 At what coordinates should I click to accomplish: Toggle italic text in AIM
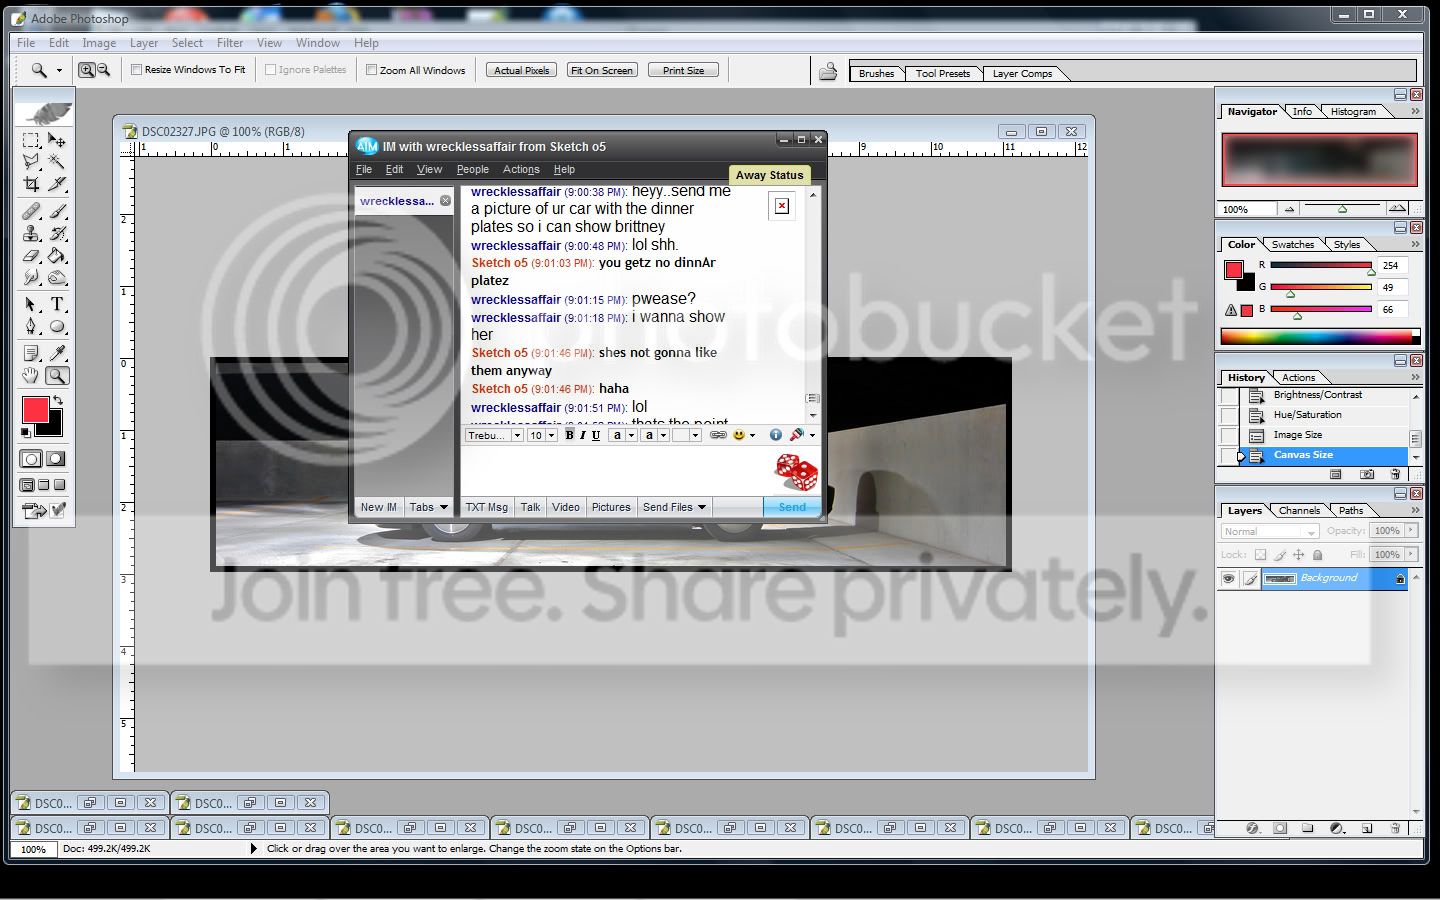tap(583, 435)
